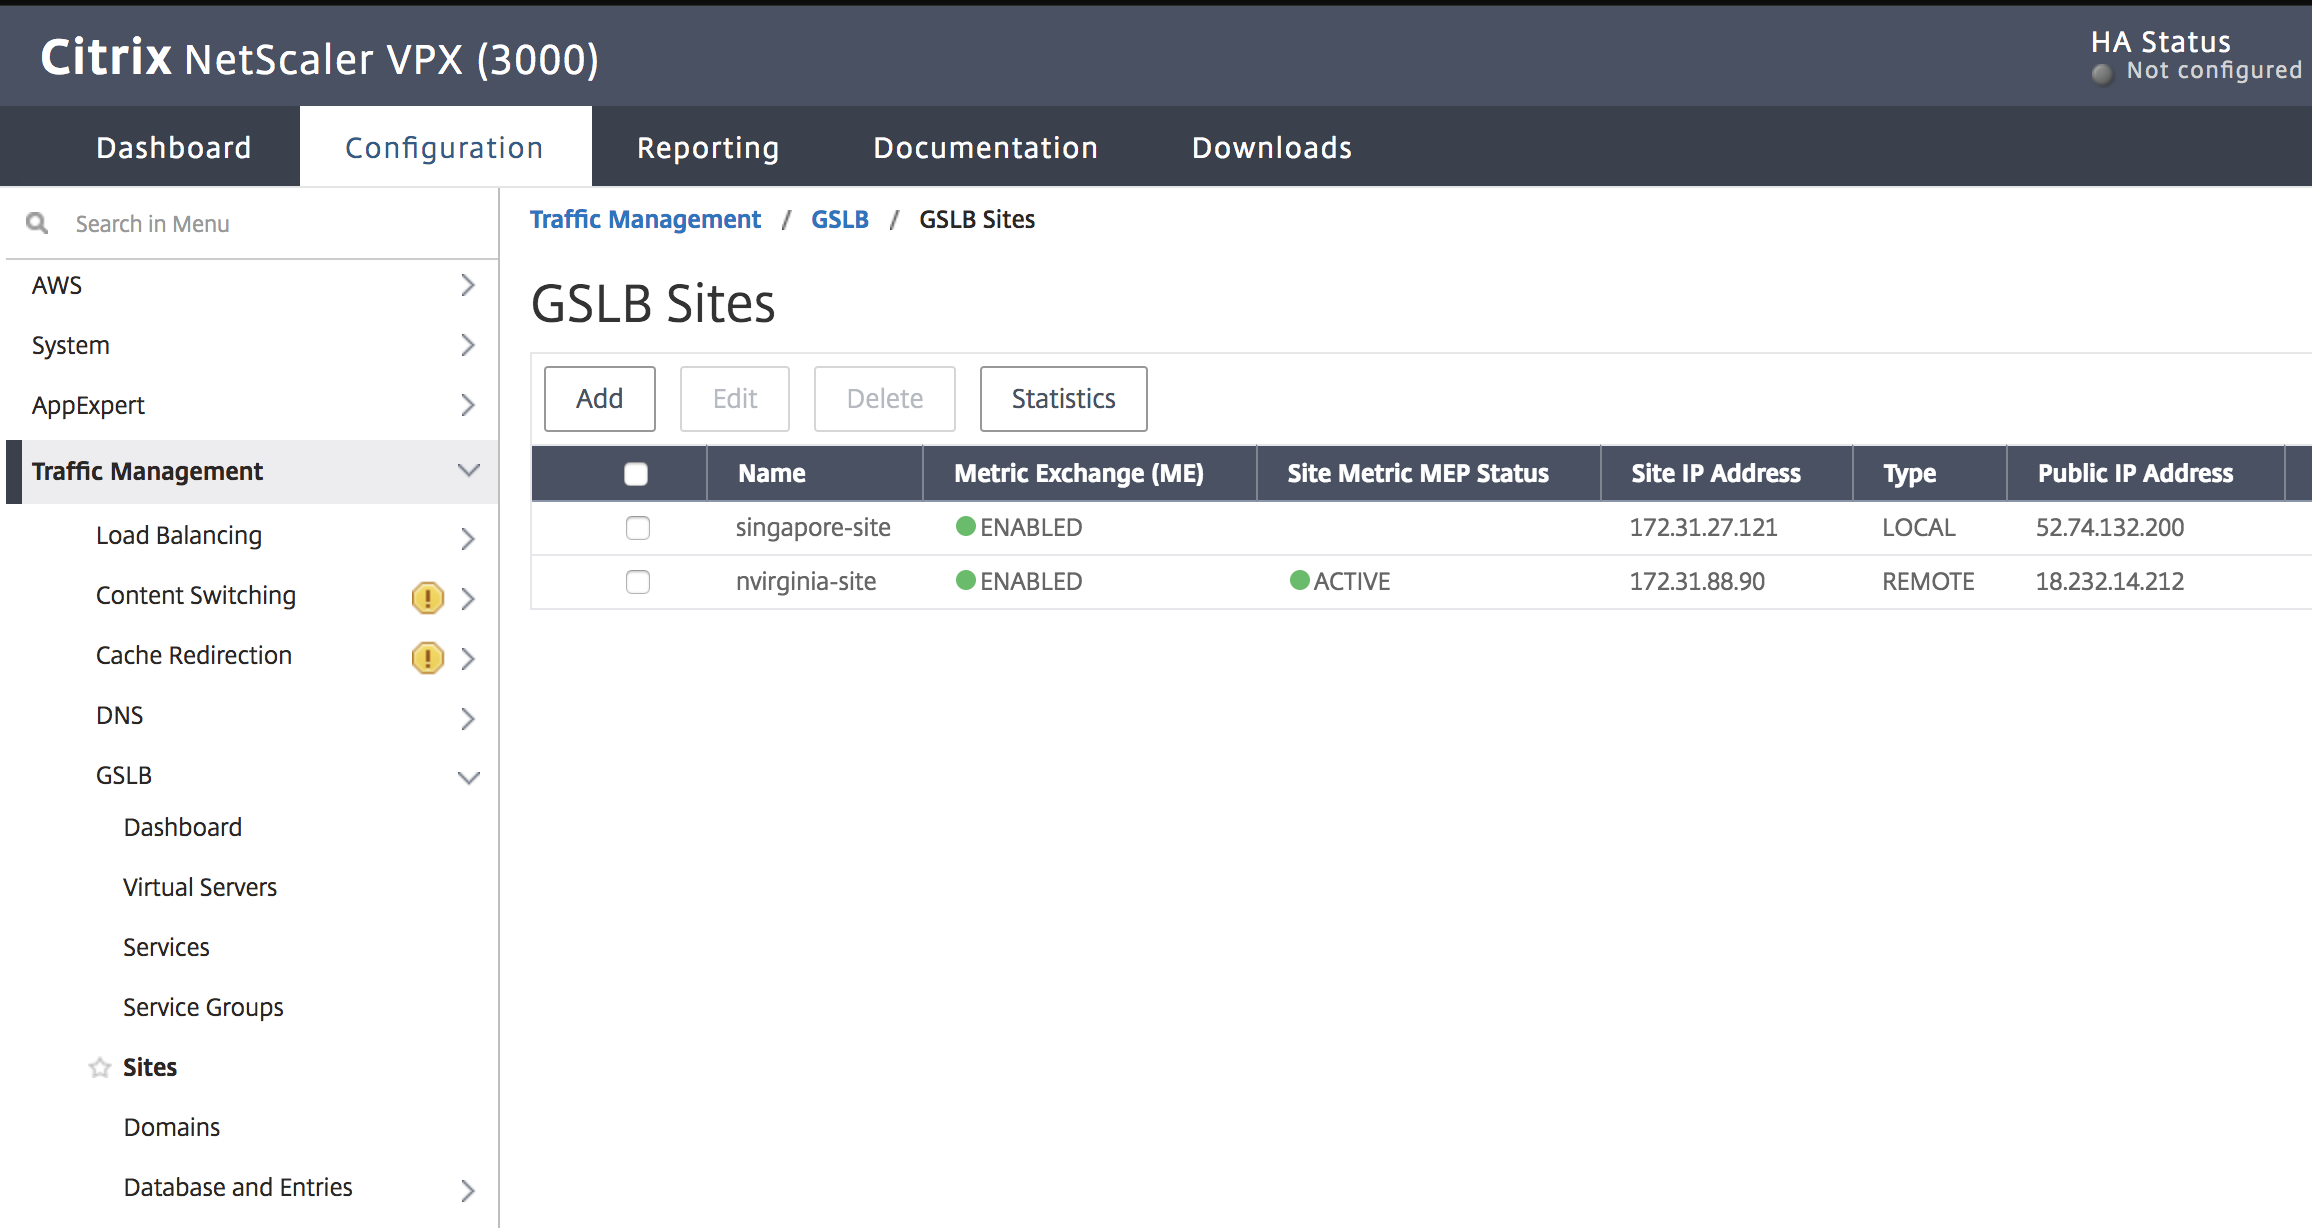This screenshot has width=2312, height=1228.
Task: Click the search magnifier icon in menu
Action: (37, 223)
